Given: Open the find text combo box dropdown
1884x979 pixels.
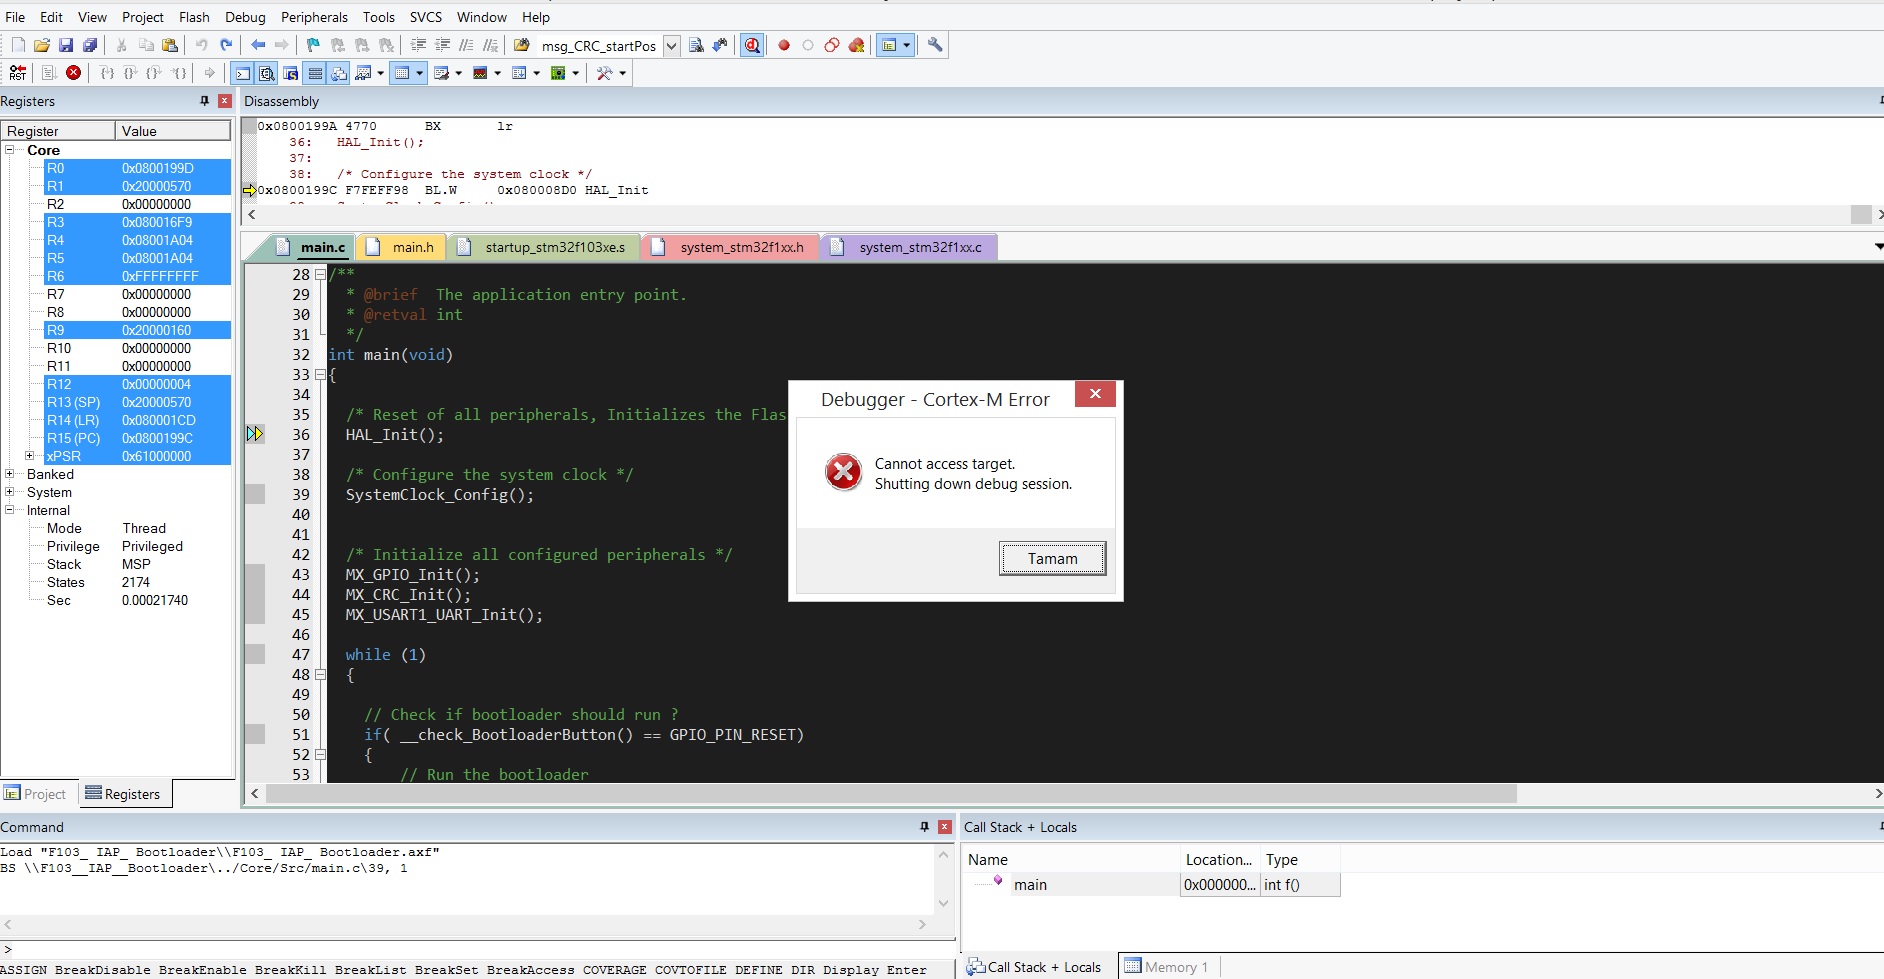Looking at the screenshot, I should [x=672, y=46].
